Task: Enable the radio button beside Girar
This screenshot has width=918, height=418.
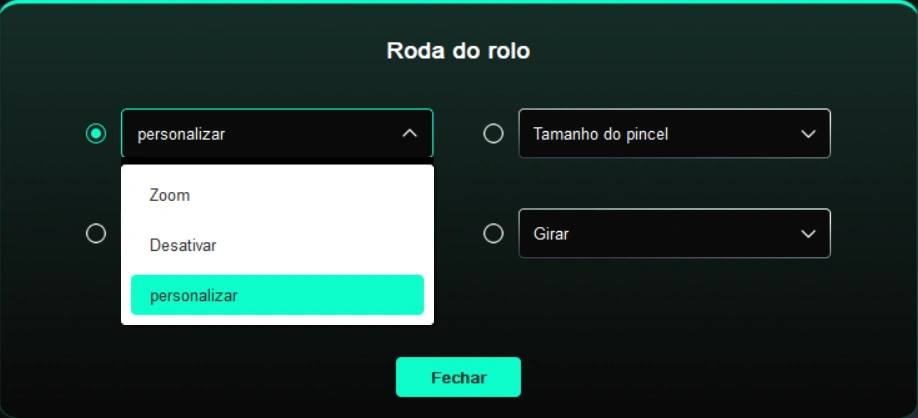Action: pos(493,233)
